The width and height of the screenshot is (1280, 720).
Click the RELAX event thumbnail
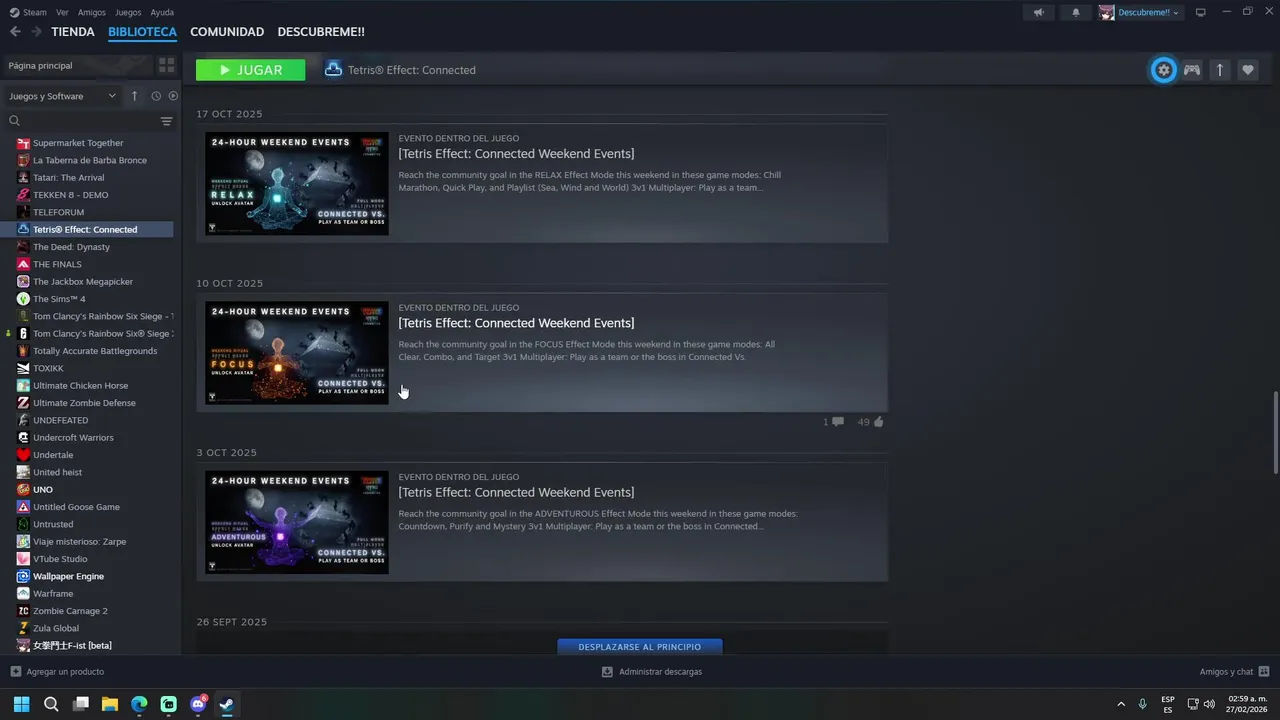point(297,184)
